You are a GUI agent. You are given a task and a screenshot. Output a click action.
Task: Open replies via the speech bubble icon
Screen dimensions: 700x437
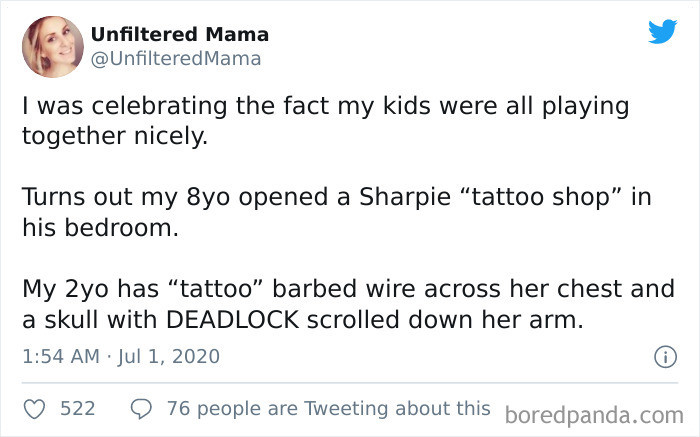pyautogui.click(x=141, y=409)
